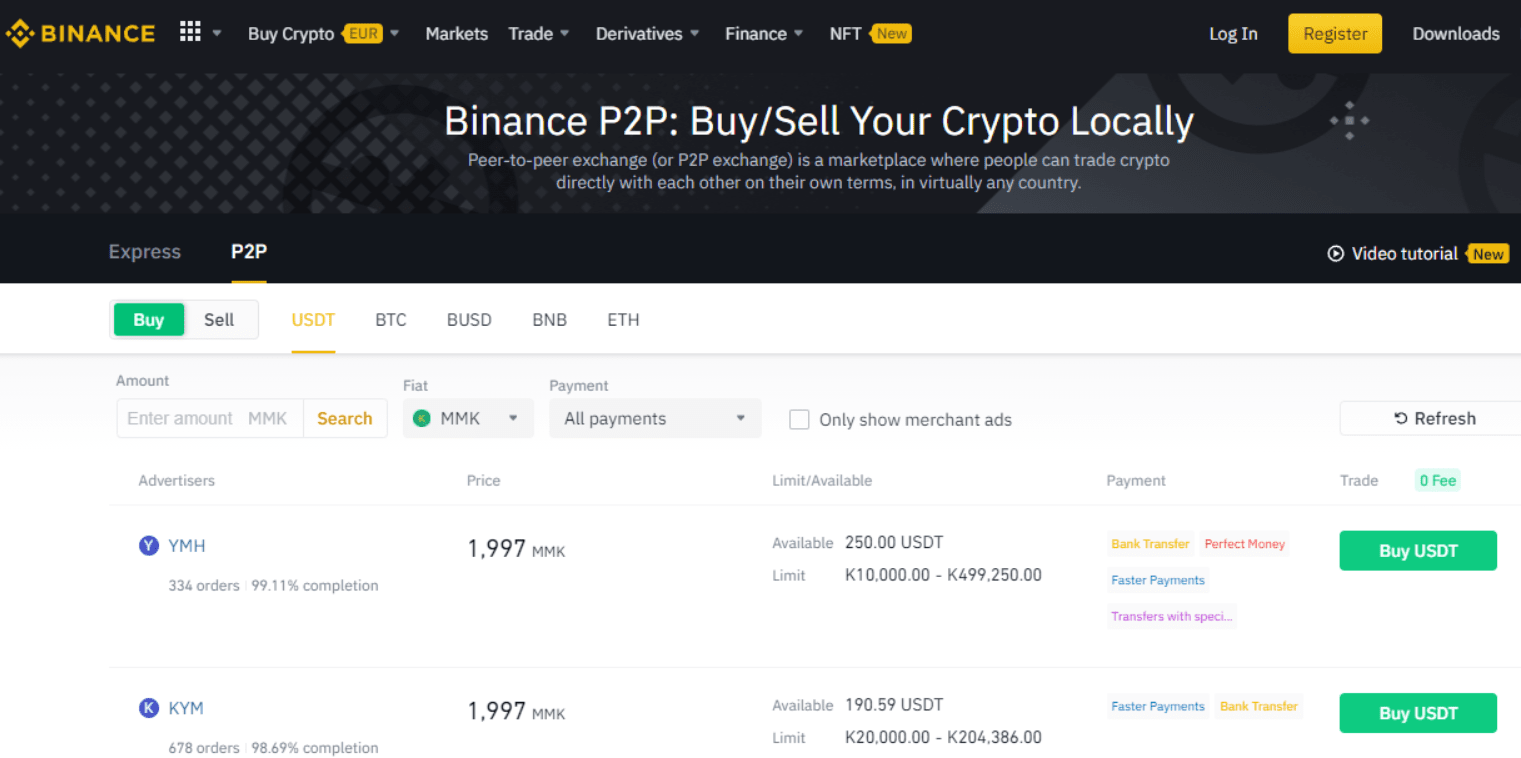1521x758 pixels.
Task: Select the BTC crypto tab
Action: coord(391,320)
